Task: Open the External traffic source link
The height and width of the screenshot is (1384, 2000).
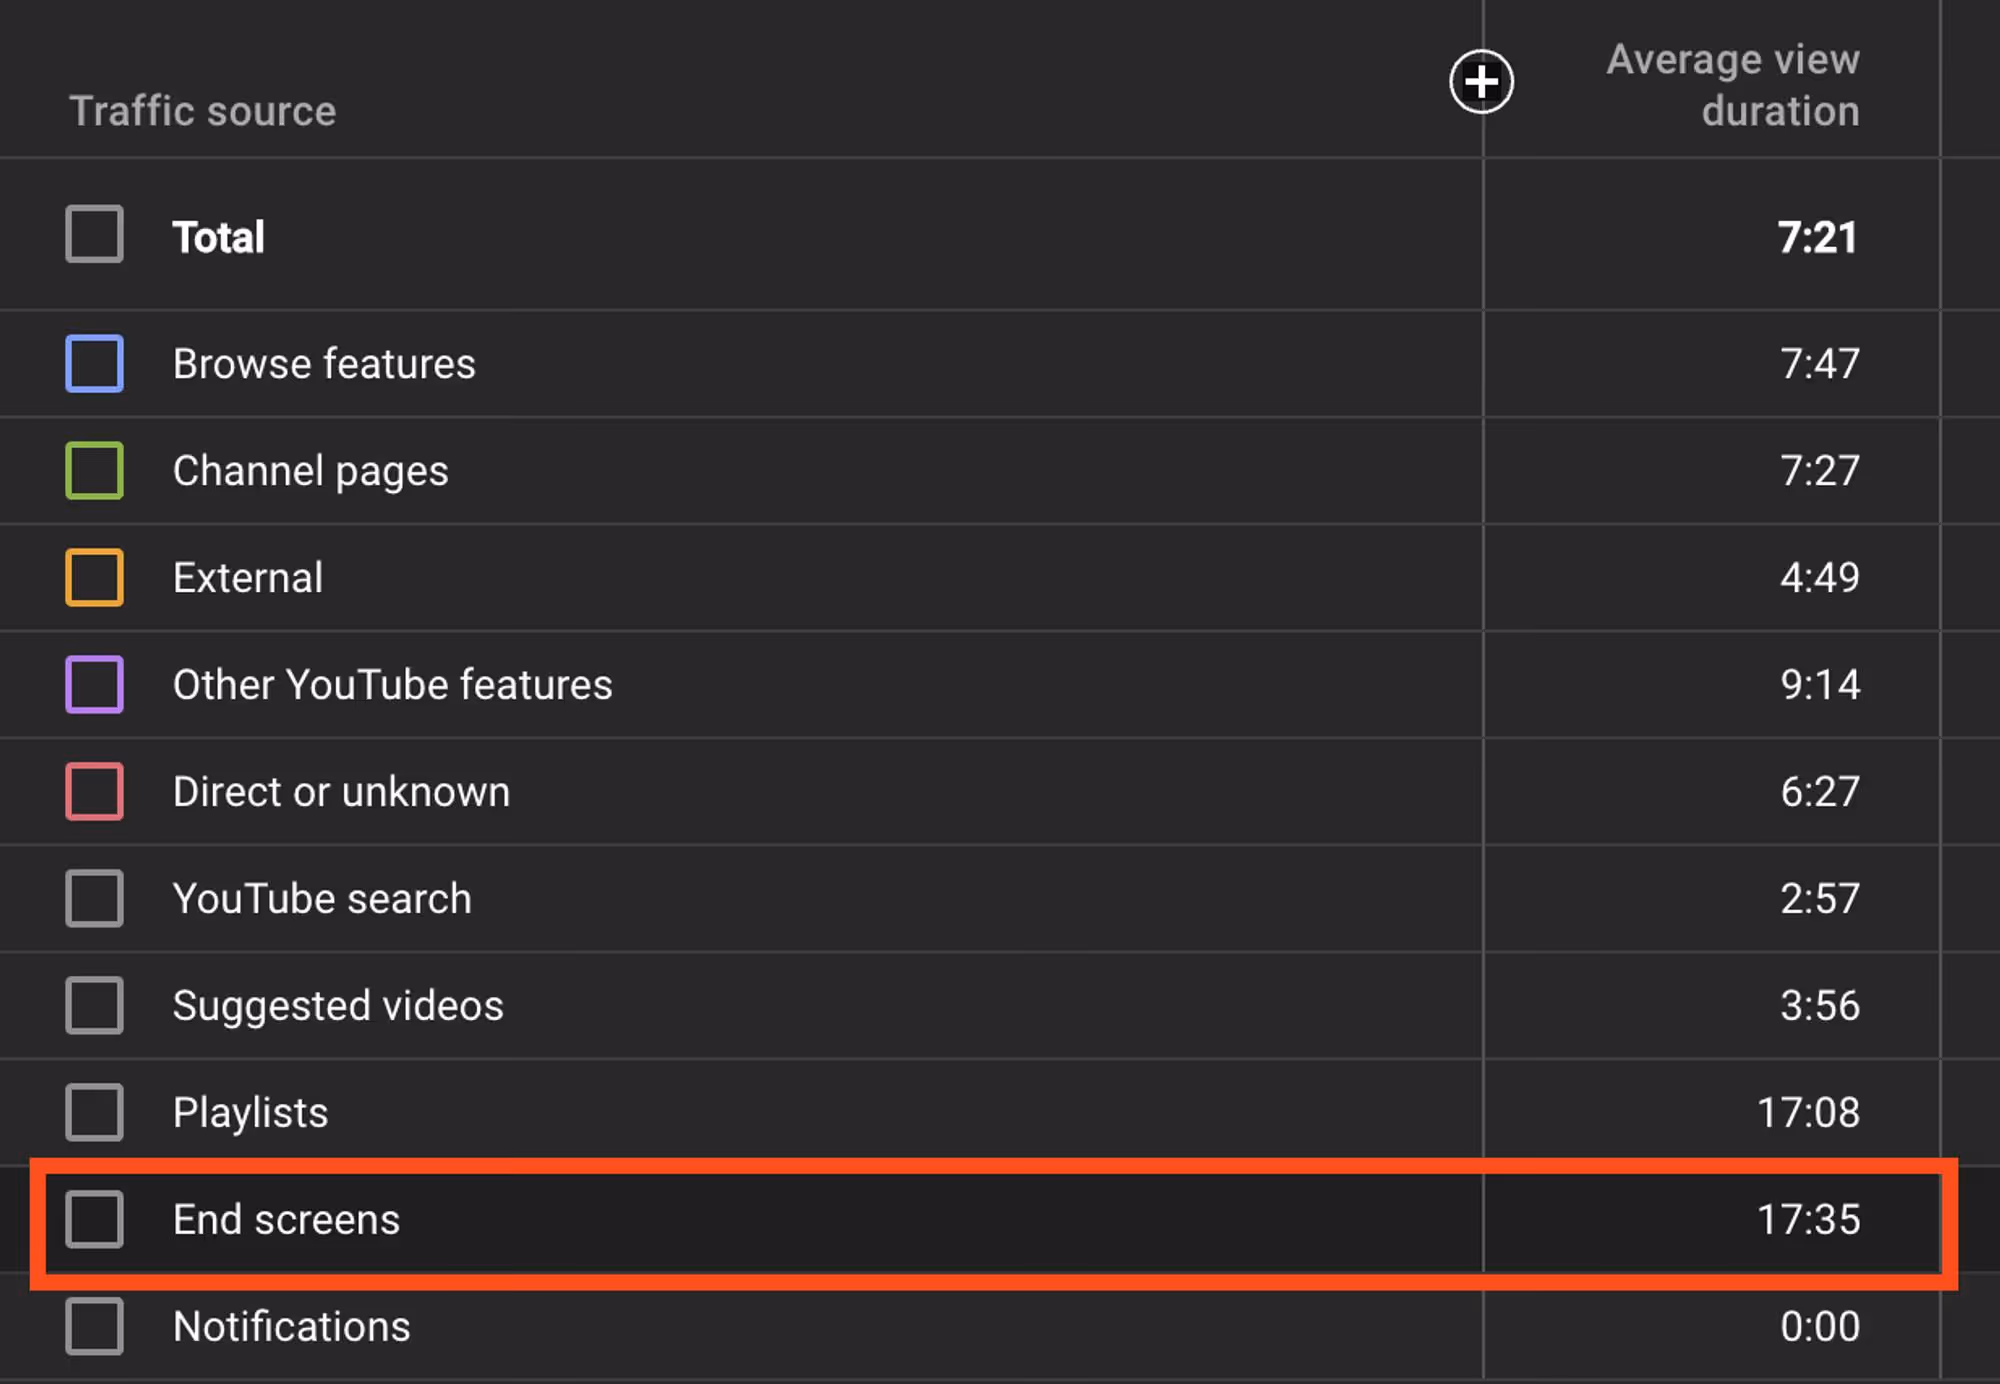Action: pos(248,578)
